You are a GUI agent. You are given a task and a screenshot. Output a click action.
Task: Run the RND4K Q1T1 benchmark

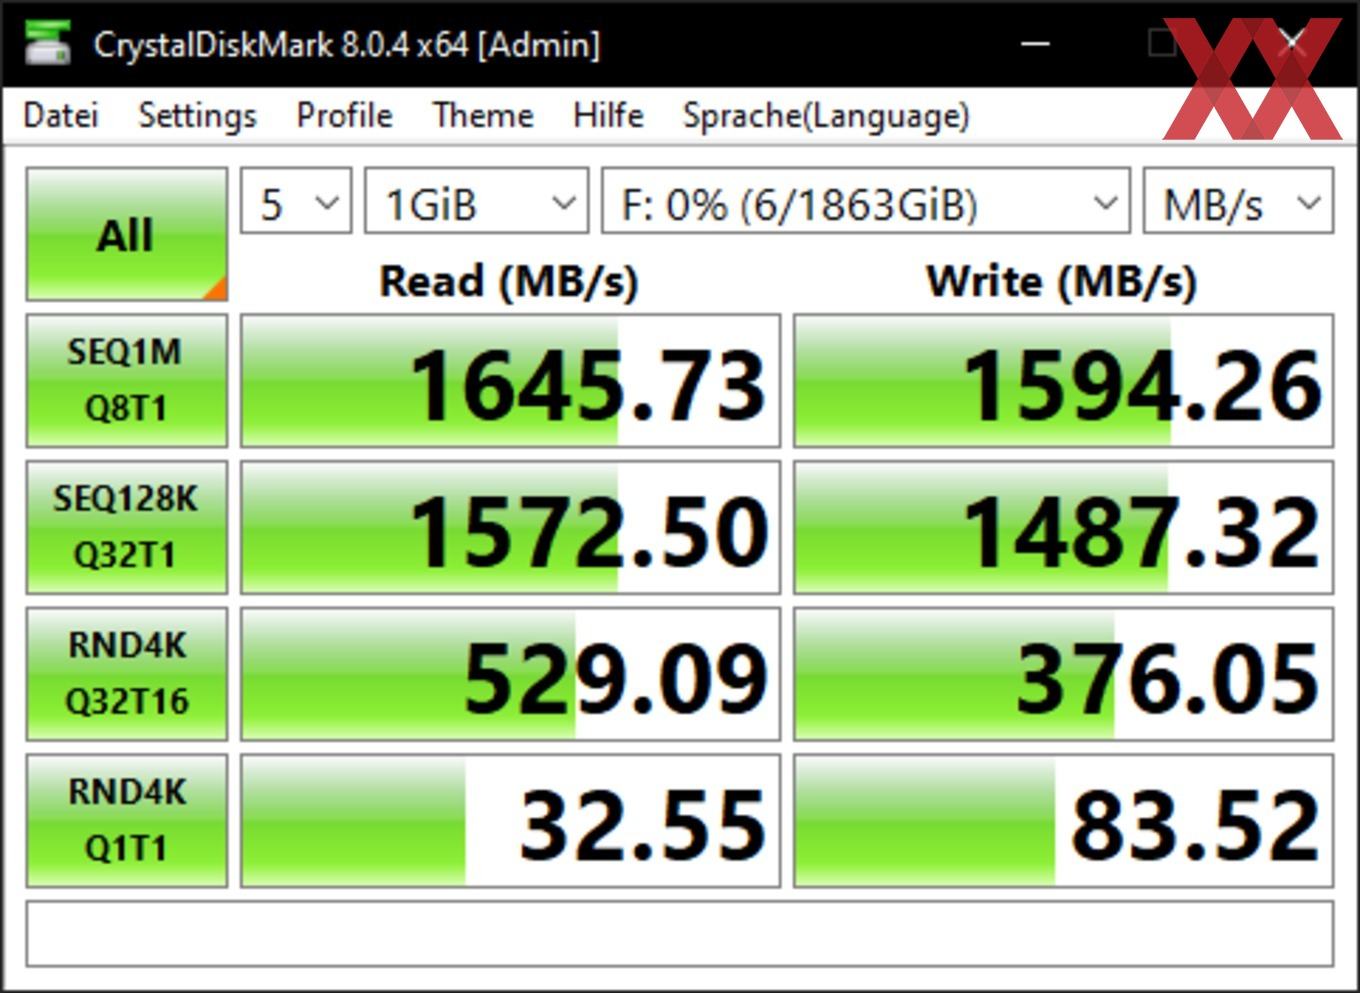pos(127,820)
